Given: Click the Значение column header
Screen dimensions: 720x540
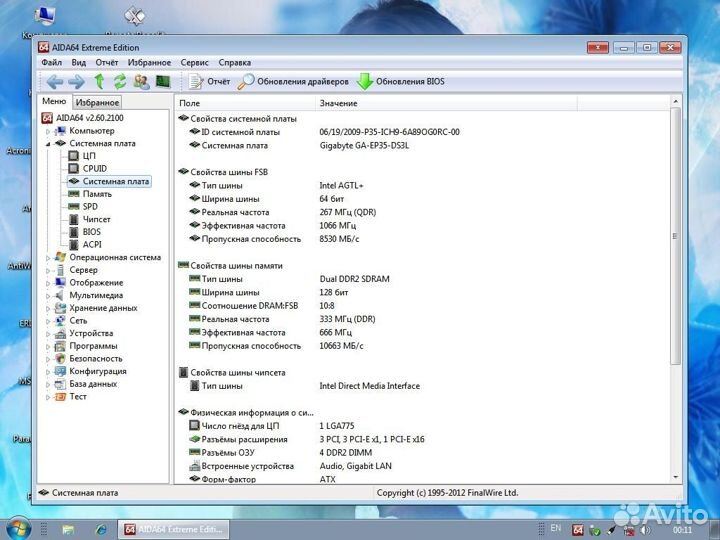Looking at the screenshot, I should click(x=446, y=103).
